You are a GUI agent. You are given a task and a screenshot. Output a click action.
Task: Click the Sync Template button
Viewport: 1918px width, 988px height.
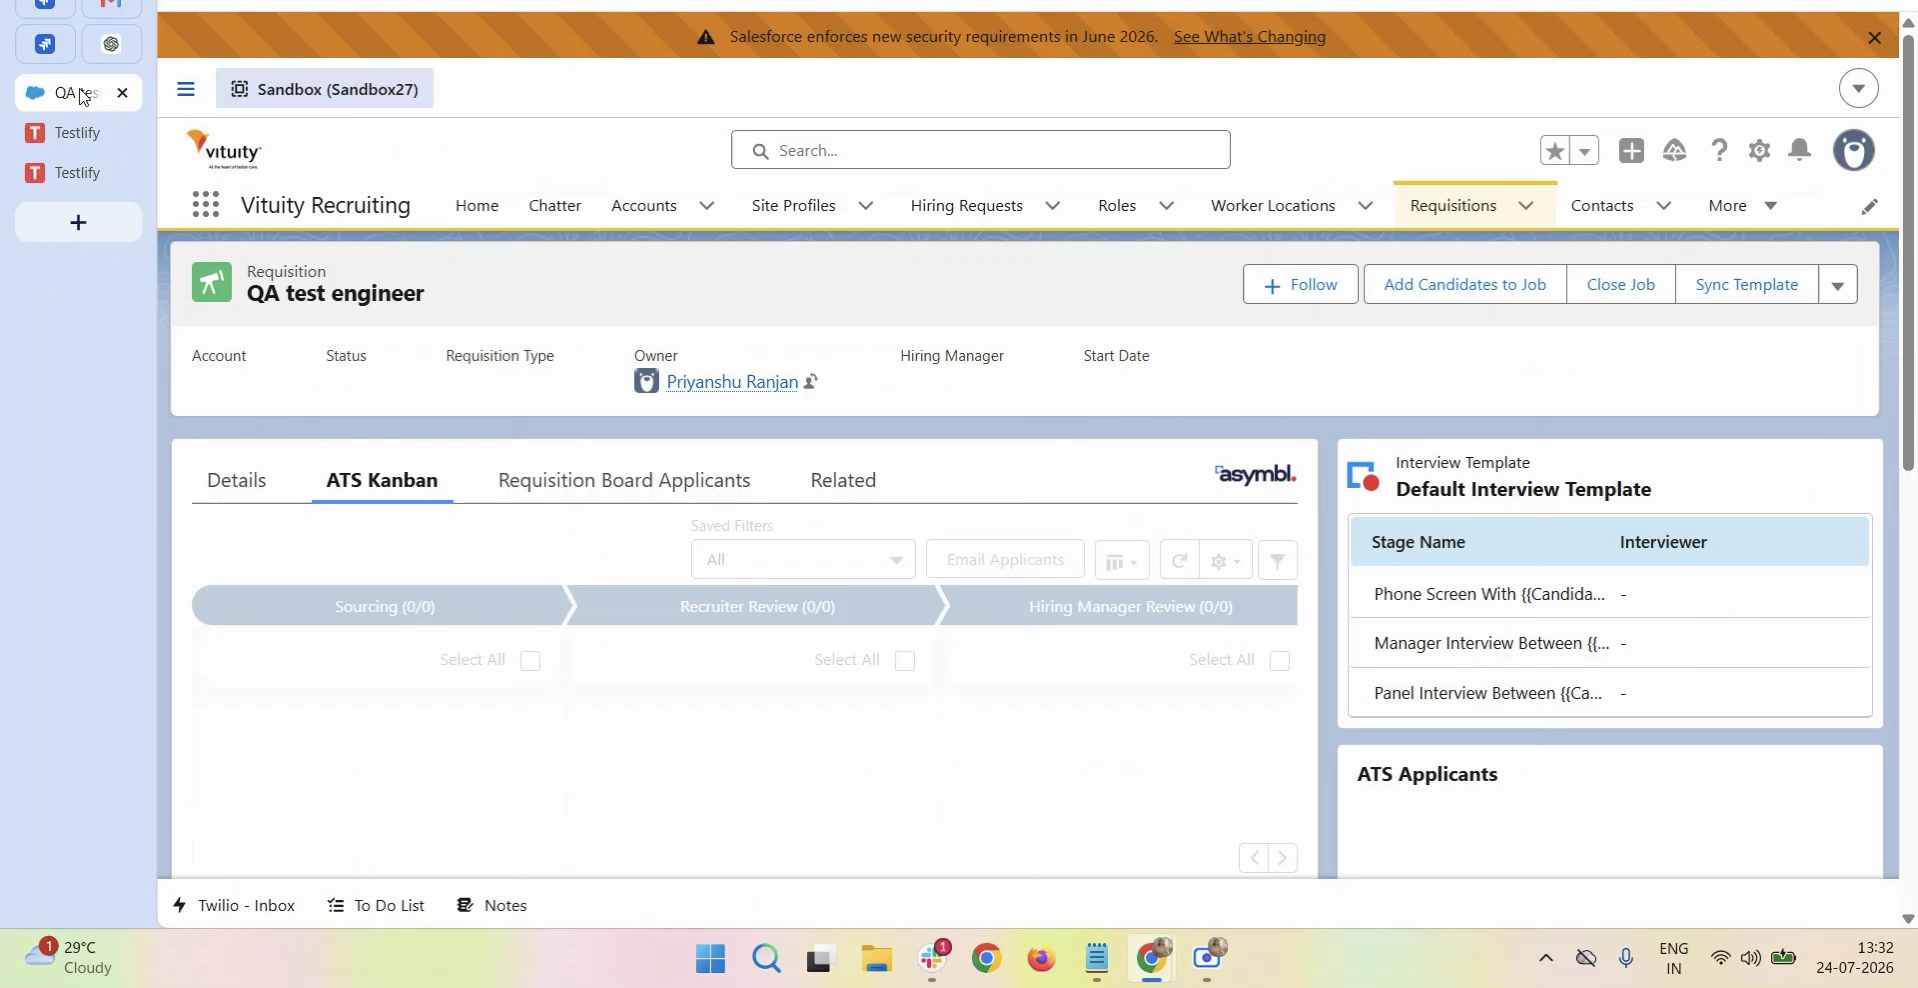coord(1746,285)
